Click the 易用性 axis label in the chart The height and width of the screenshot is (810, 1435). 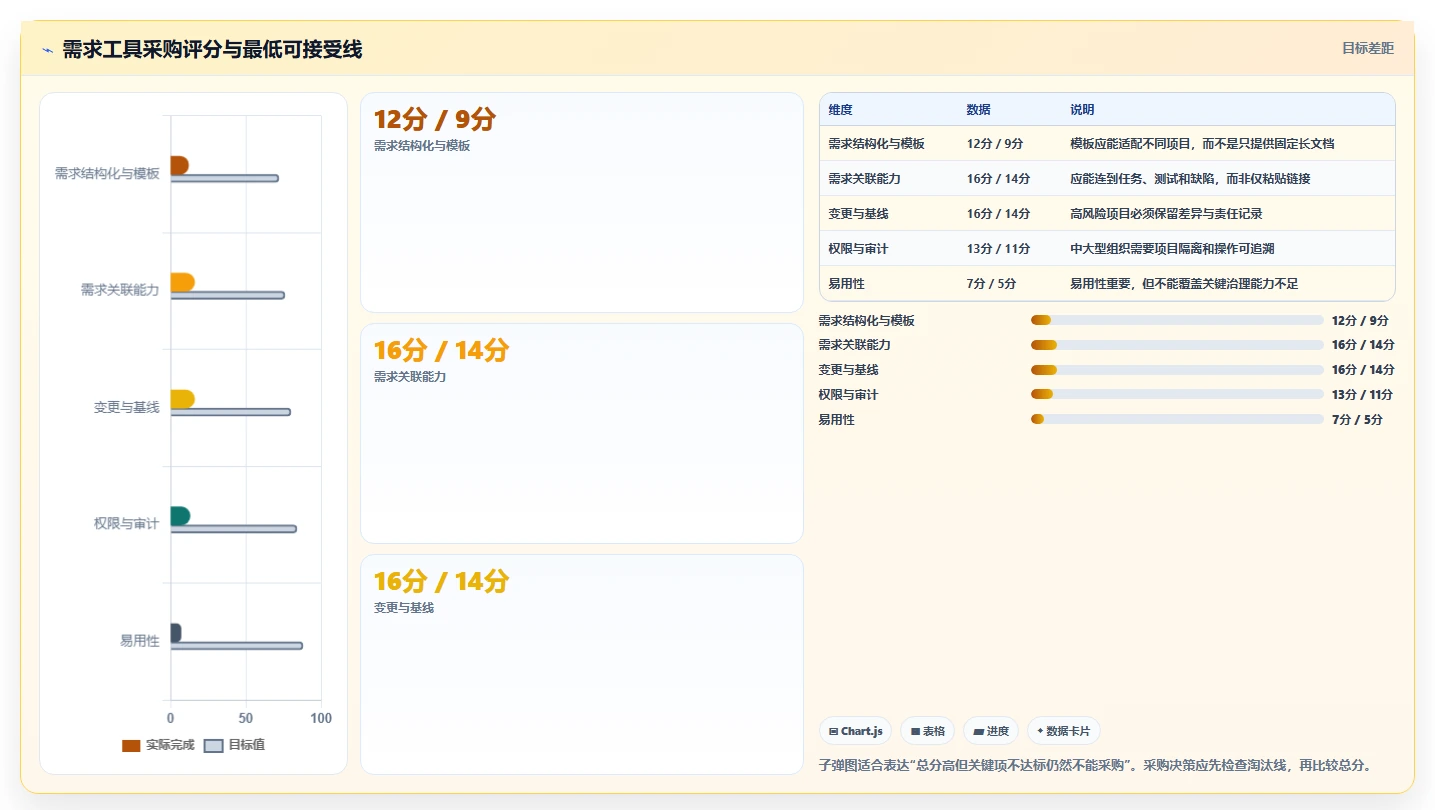[140, 641]
